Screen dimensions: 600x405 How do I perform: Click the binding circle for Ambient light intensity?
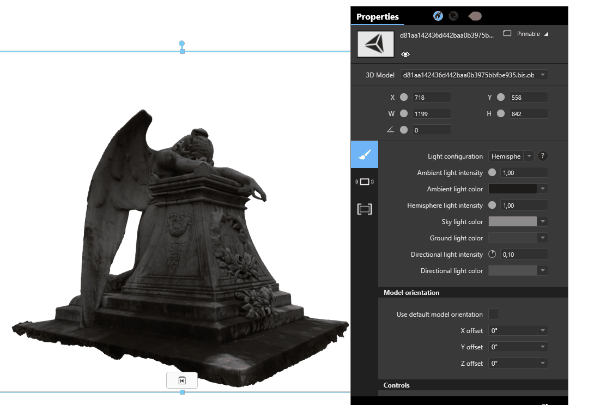click(492, 173)
